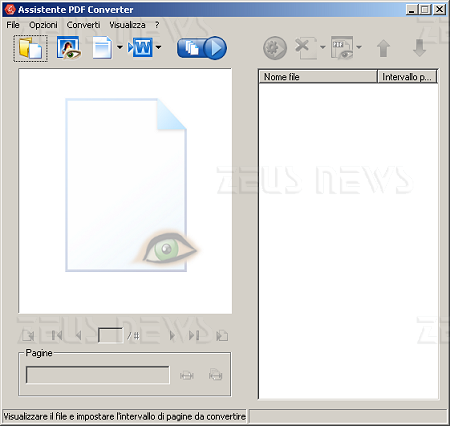This screenshot has height=426, width=450.
Task: Click the Intervallo p... column header
Action: click(x=407, y=77)
